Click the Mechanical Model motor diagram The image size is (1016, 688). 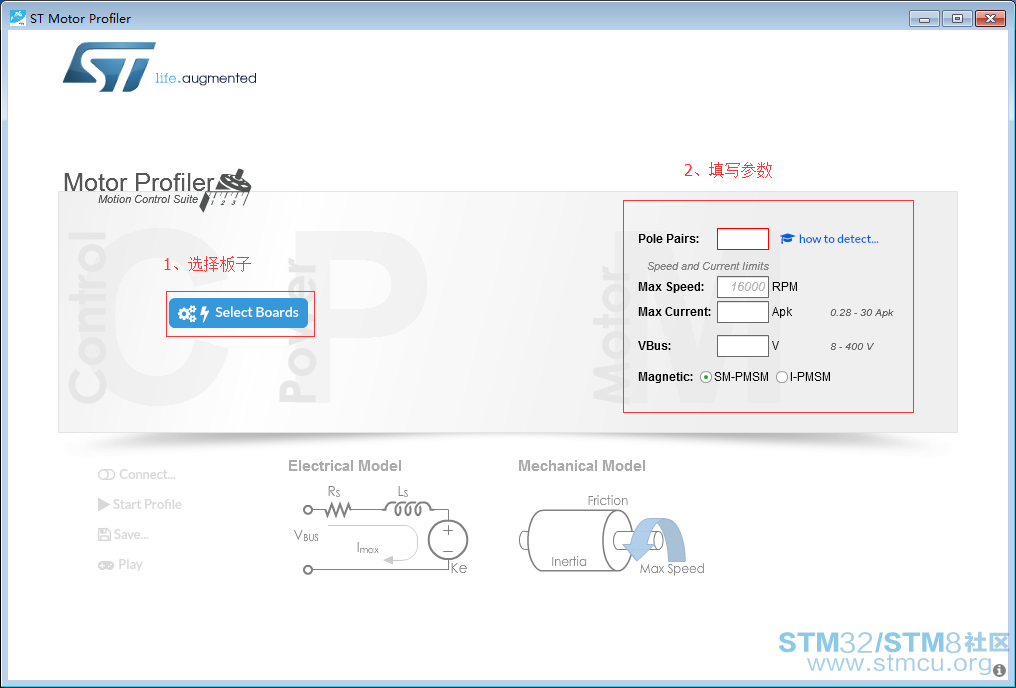[611, 535]
